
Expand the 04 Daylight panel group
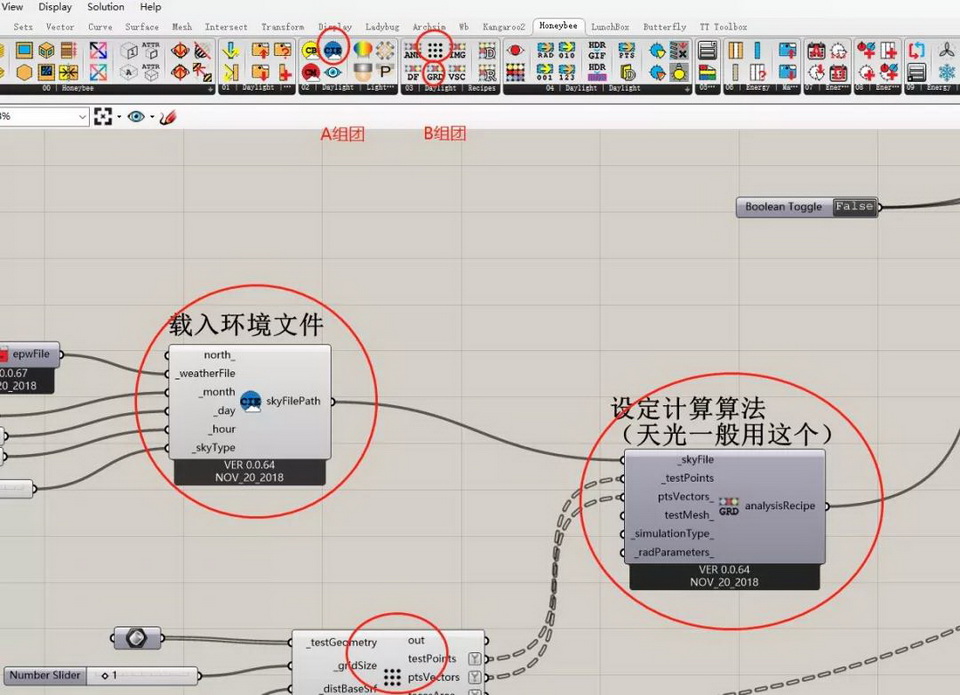point(687,89)
